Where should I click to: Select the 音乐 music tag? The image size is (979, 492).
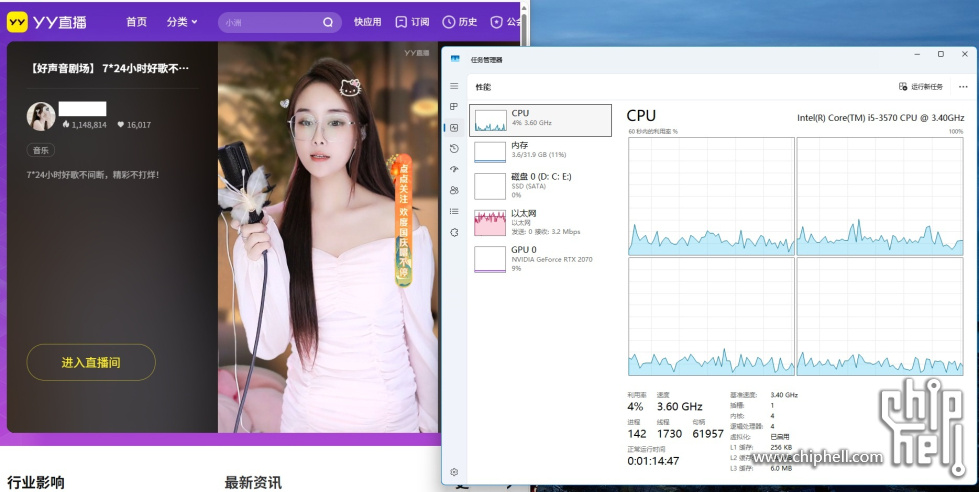tap(40, 150)
